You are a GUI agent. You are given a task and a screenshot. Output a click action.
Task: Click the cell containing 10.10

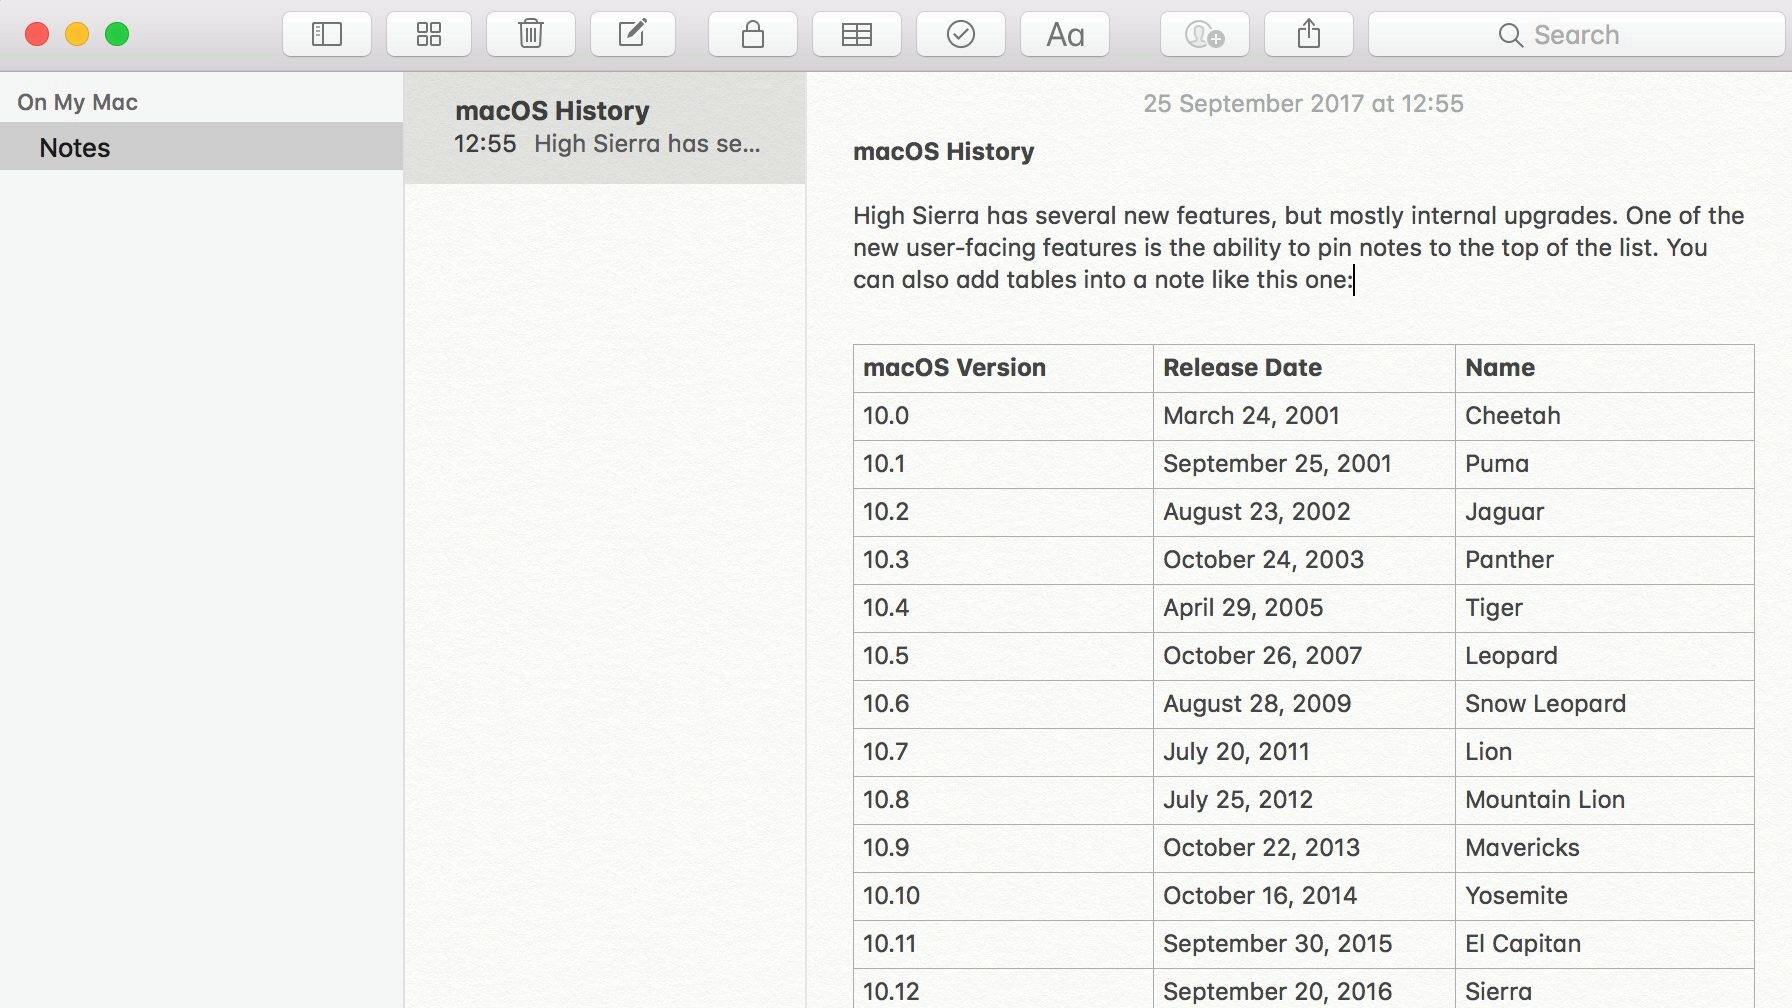[1003, 896]
